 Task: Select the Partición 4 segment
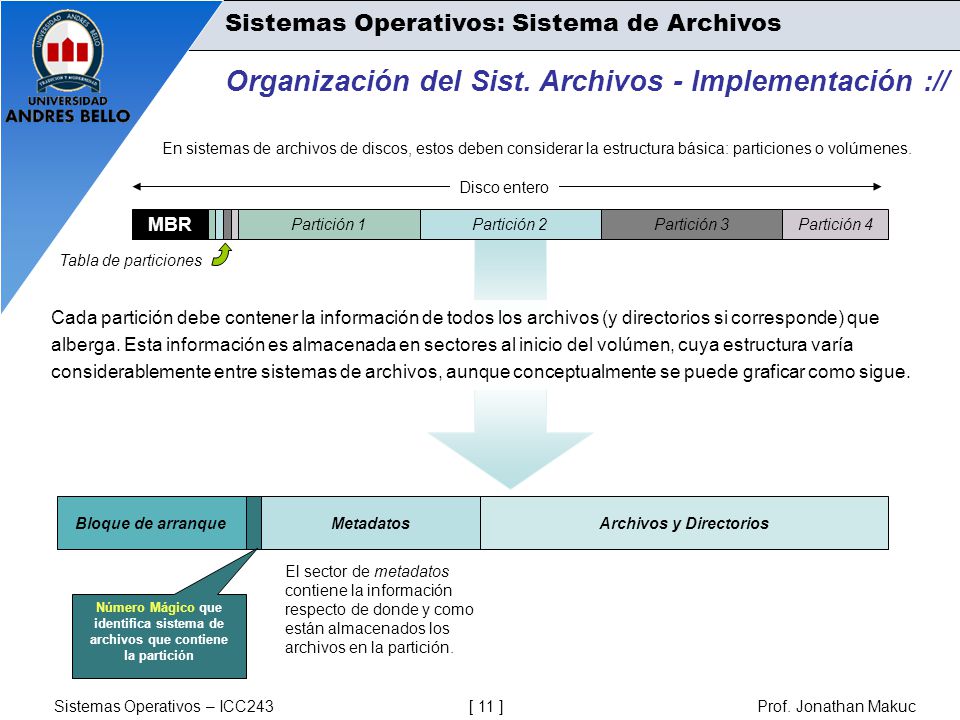point(835,224)
